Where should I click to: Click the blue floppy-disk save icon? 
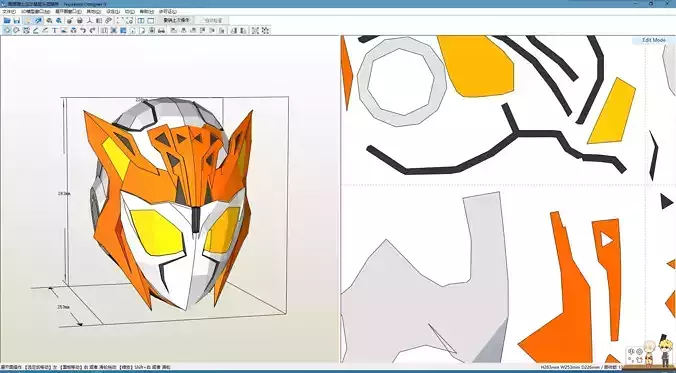(x=17, y=20)
